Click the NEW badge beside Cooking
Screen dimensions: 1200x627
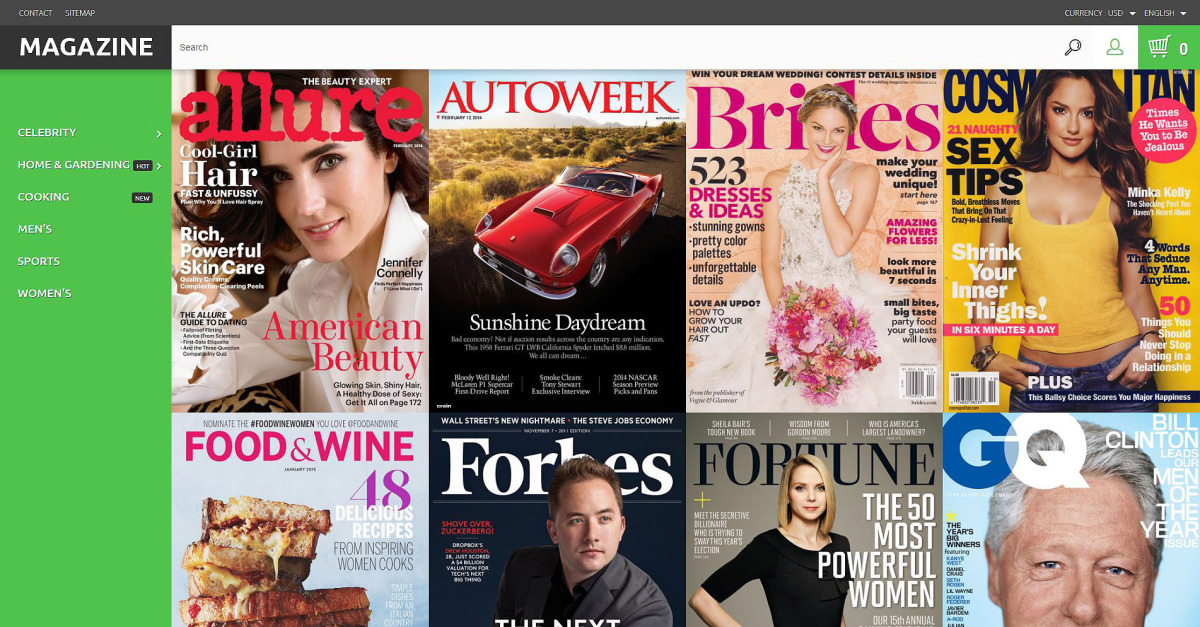143,198
